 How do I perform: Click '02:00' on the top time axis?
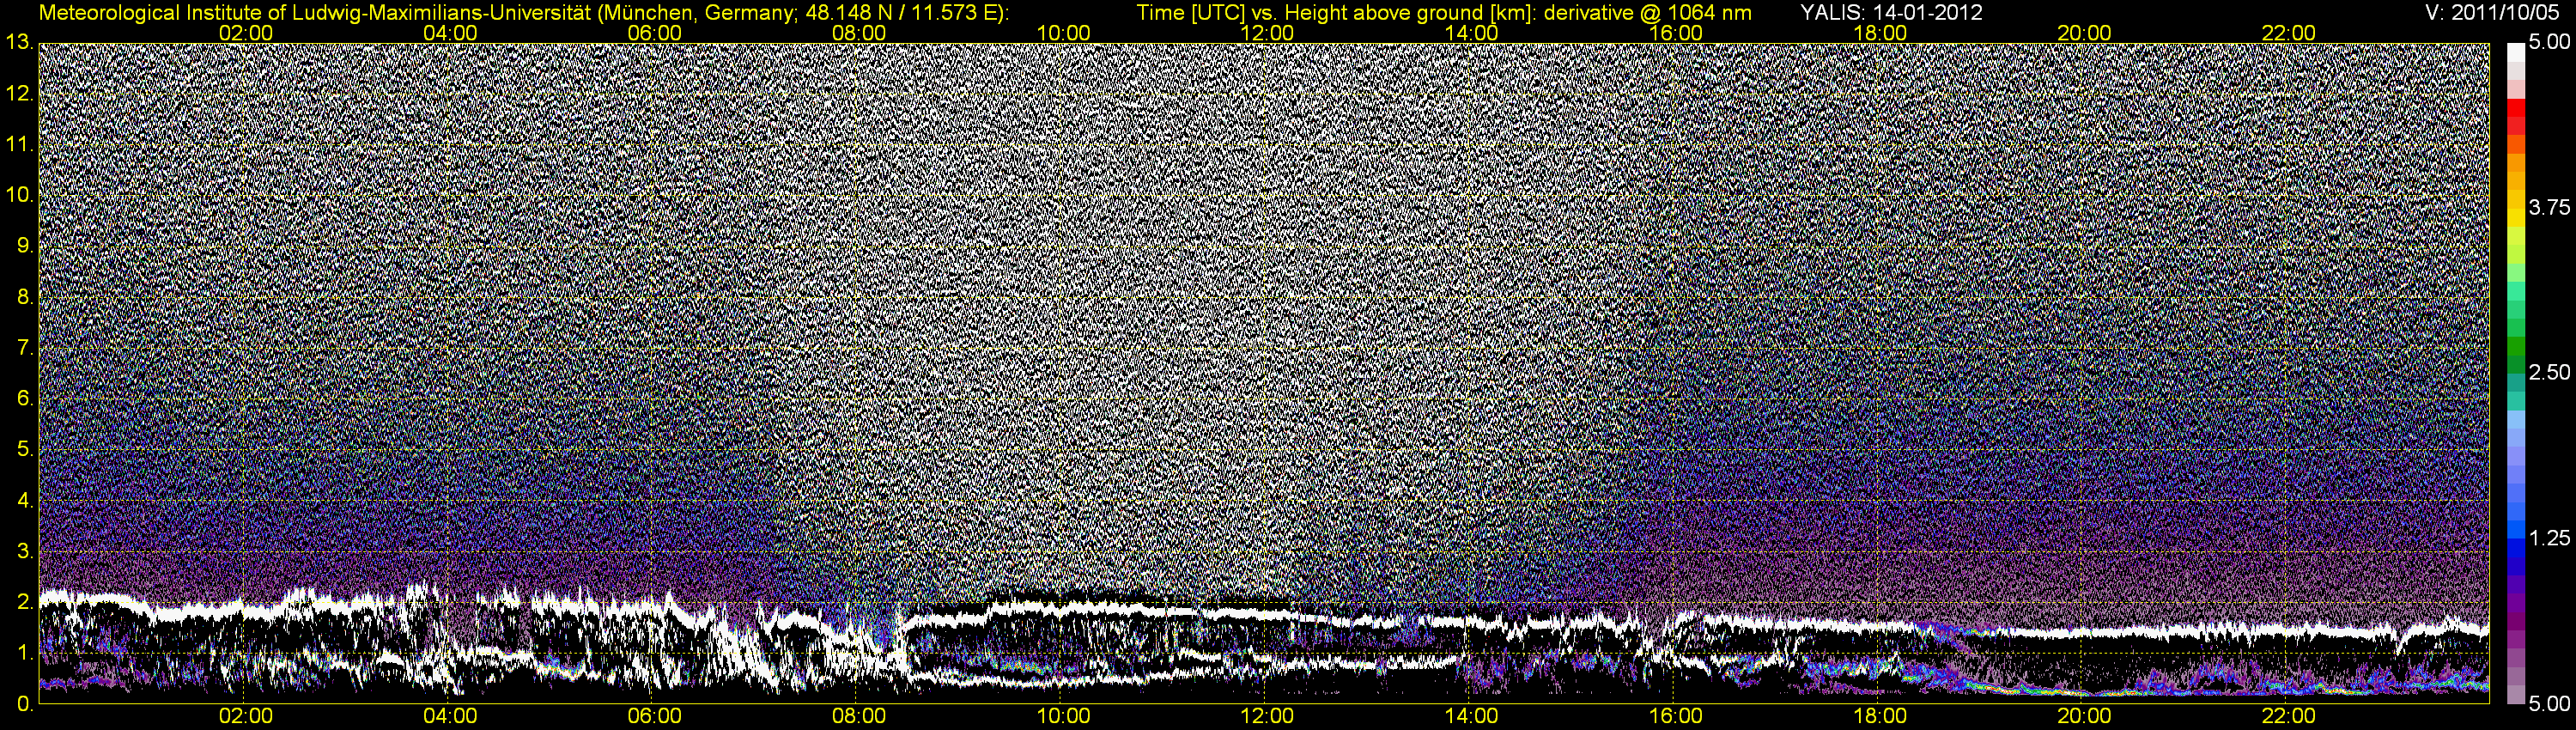tap(246, 33)
